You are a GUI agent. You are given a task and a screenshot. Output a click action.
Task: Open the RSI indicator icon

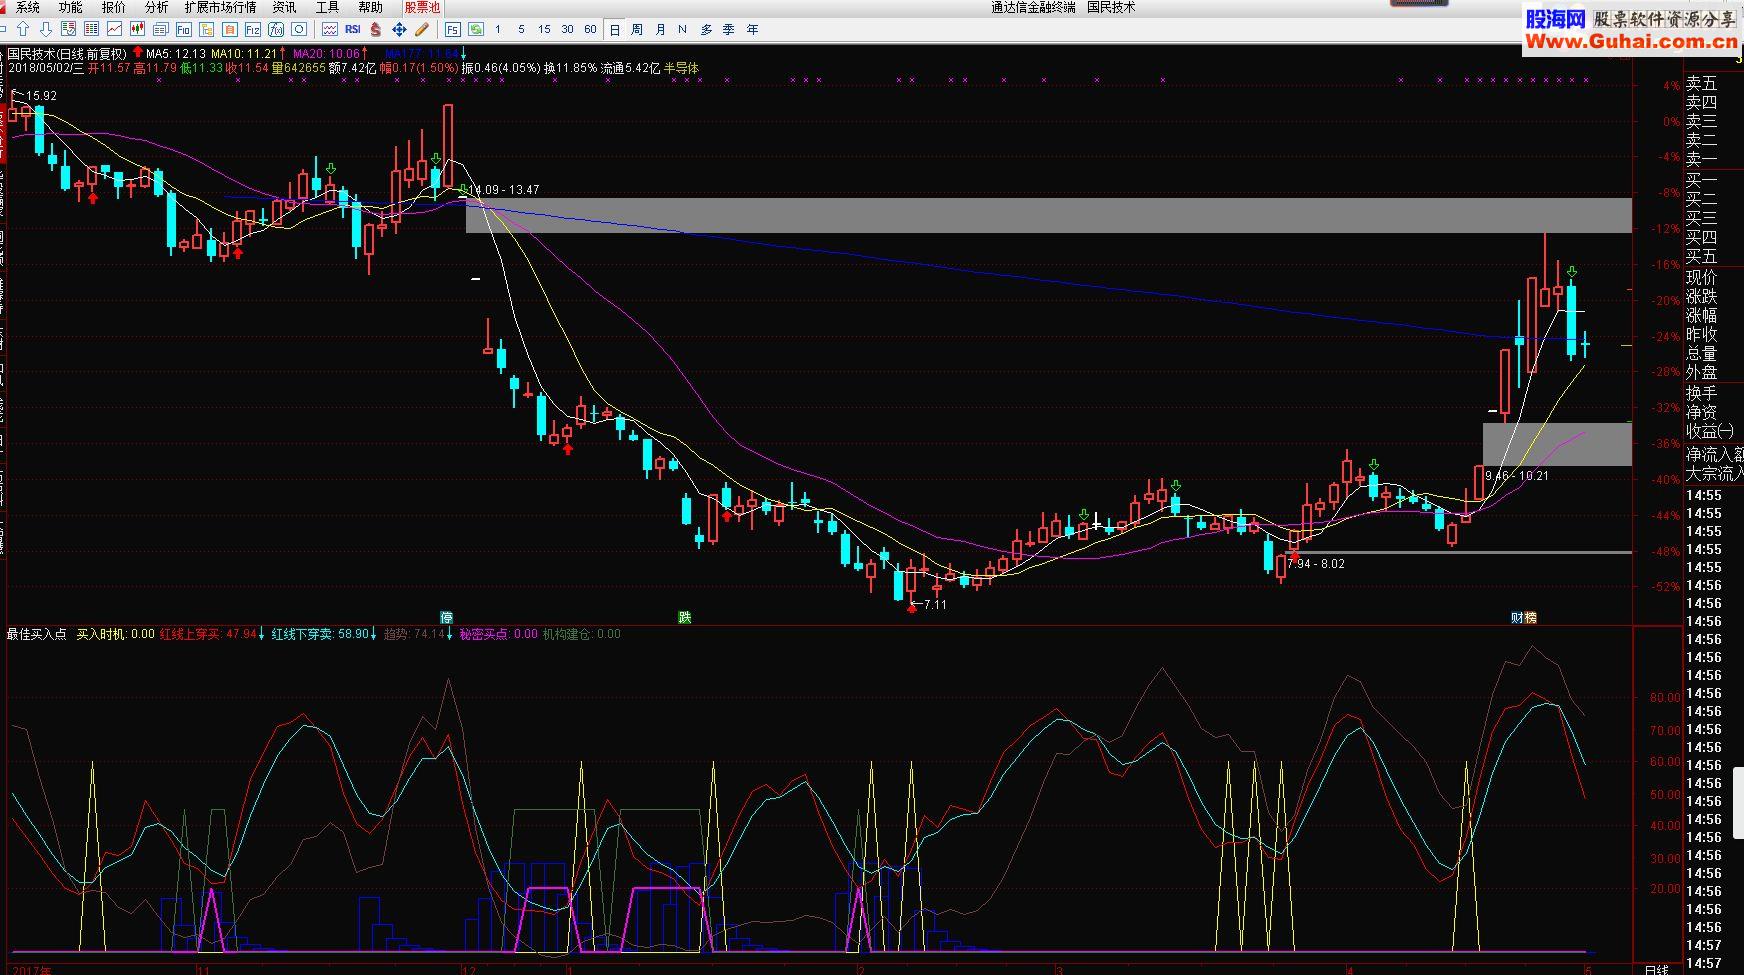point(353,29)
